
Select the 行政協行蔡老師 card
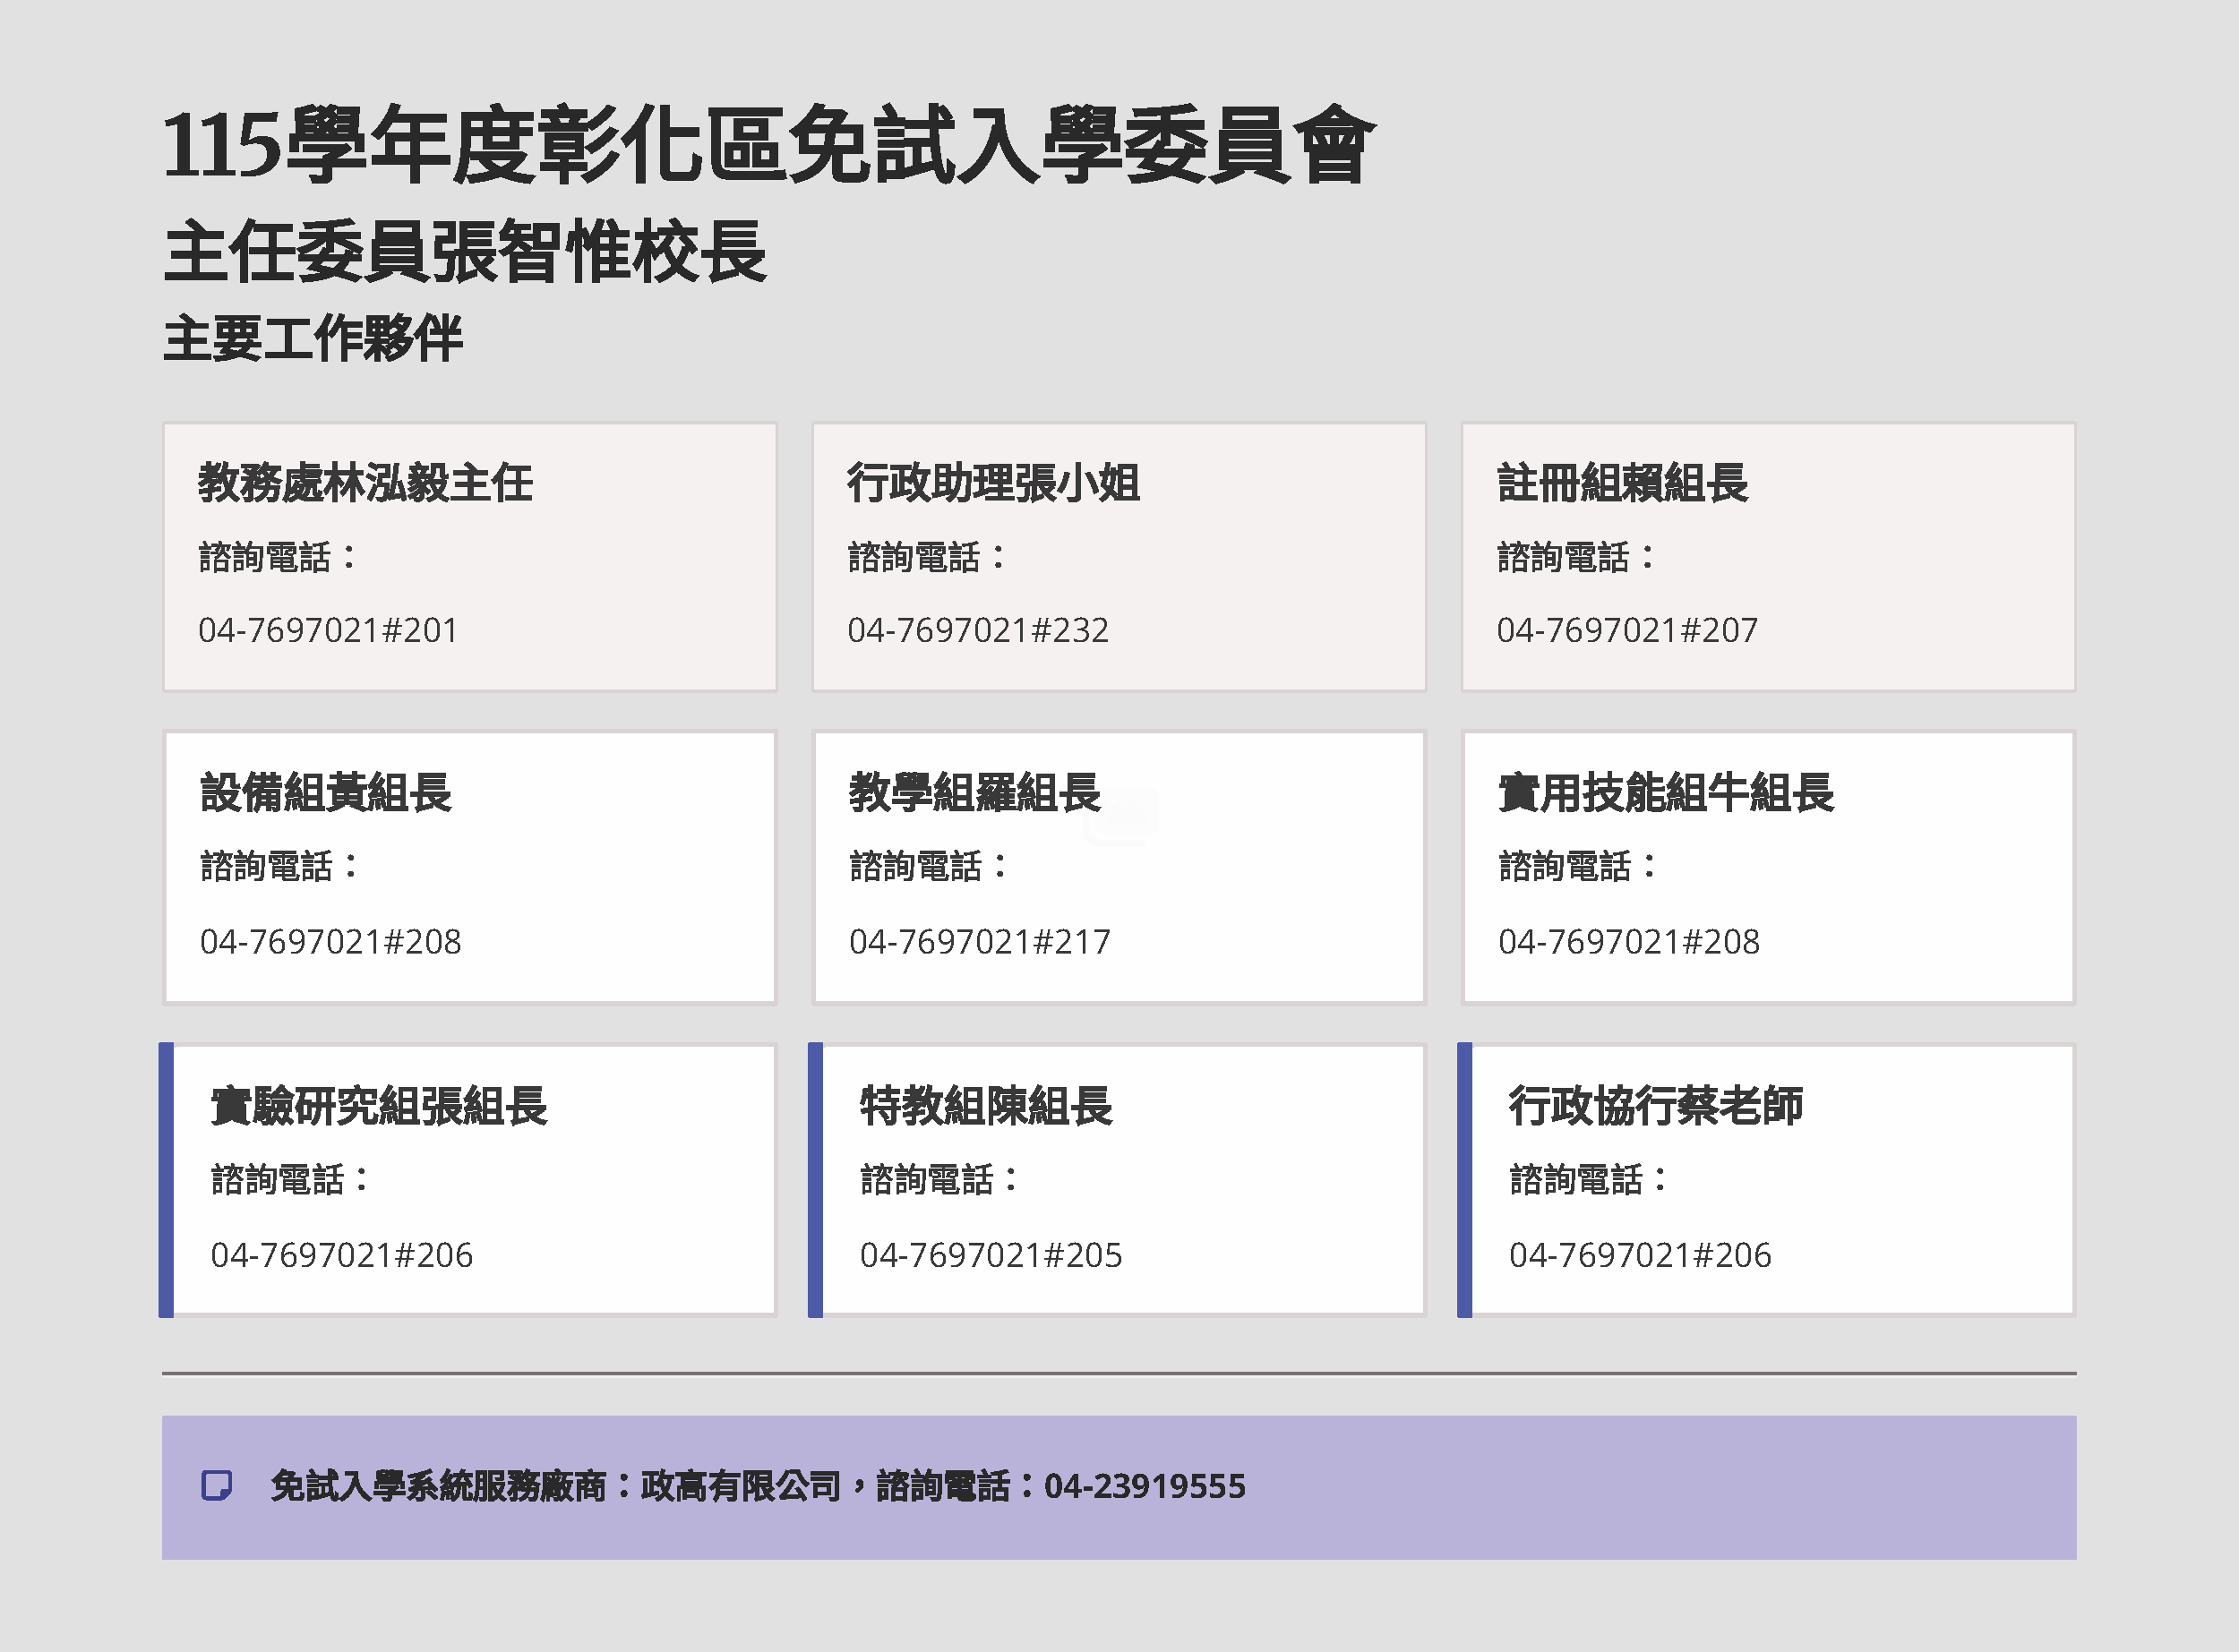pyautogui.click(x=1768, y=1180)
